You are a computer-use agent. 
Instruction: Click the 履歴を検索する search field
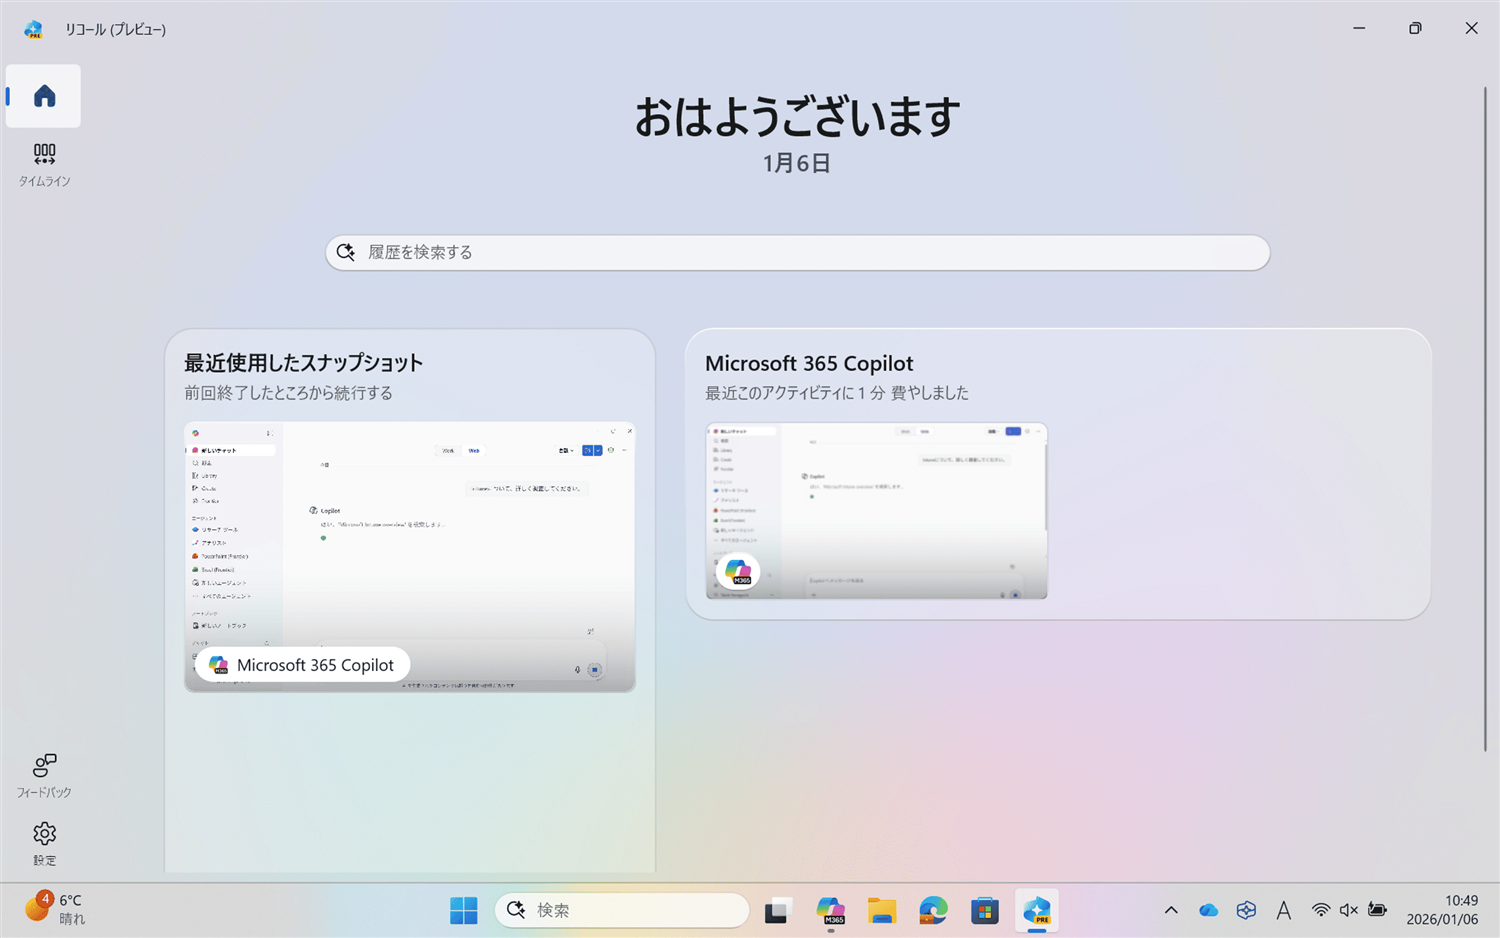coord(797,252)
